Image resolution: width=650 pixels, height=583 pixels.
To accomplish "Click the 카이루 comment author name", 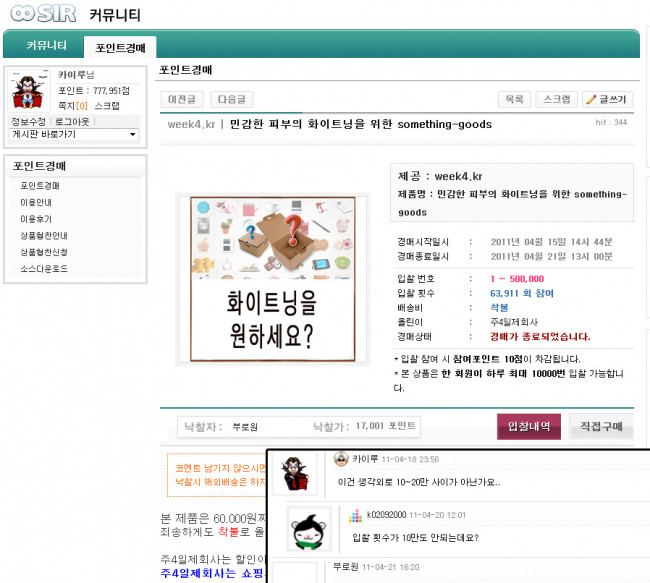I will click(365, 459).
